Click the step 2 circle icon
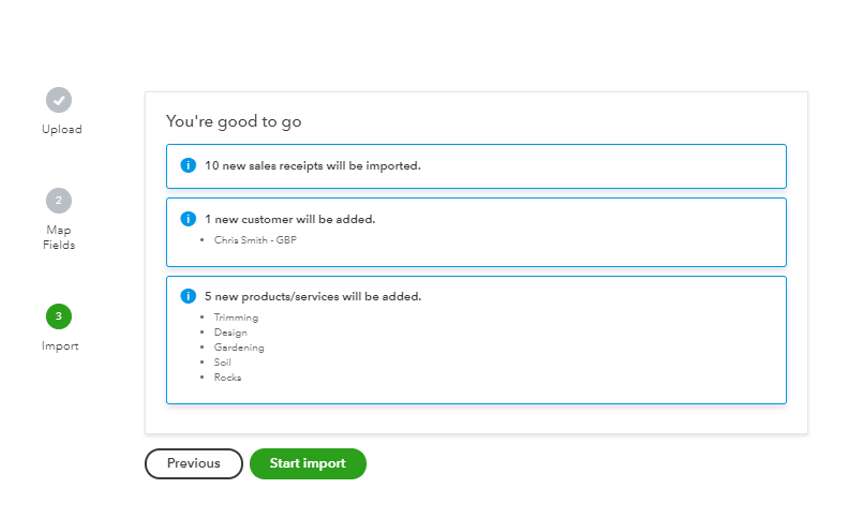 59,201
